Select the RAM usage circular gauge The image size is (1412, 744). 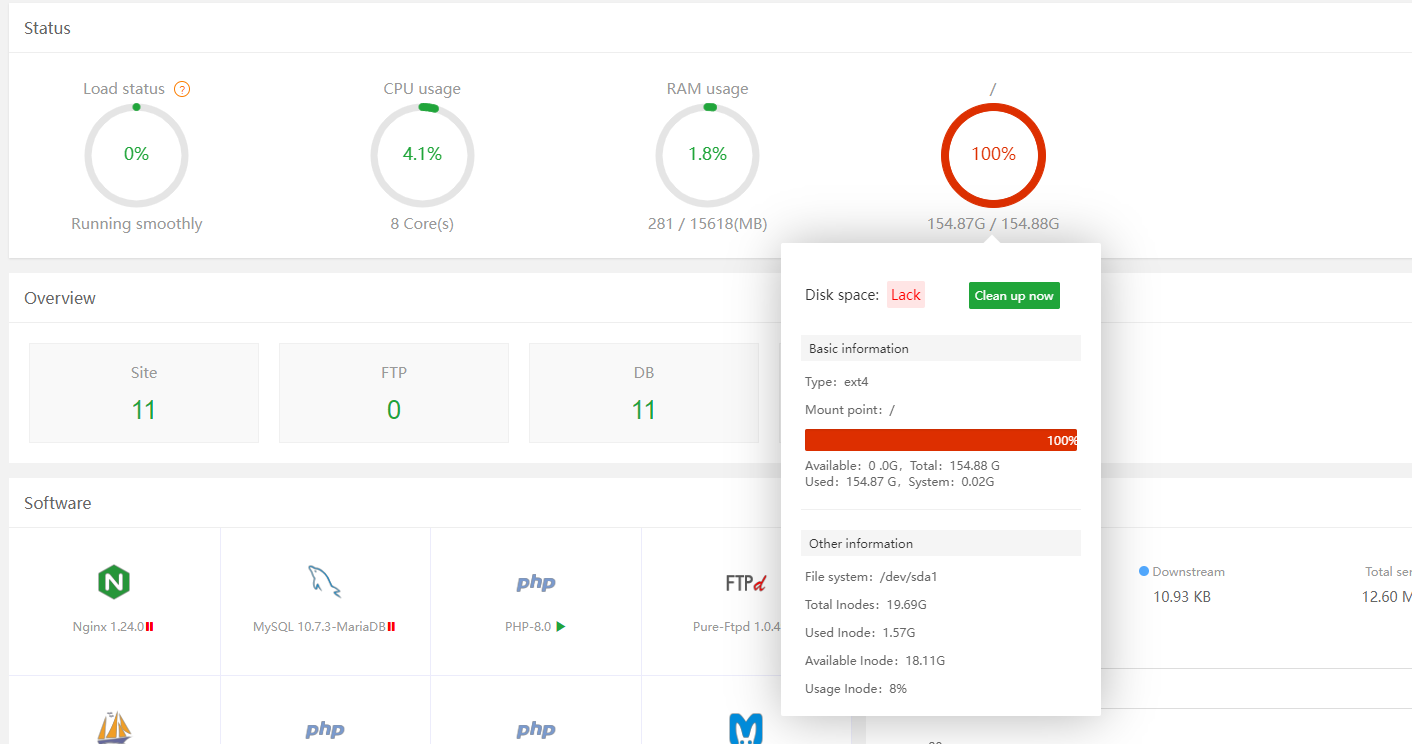707,155
